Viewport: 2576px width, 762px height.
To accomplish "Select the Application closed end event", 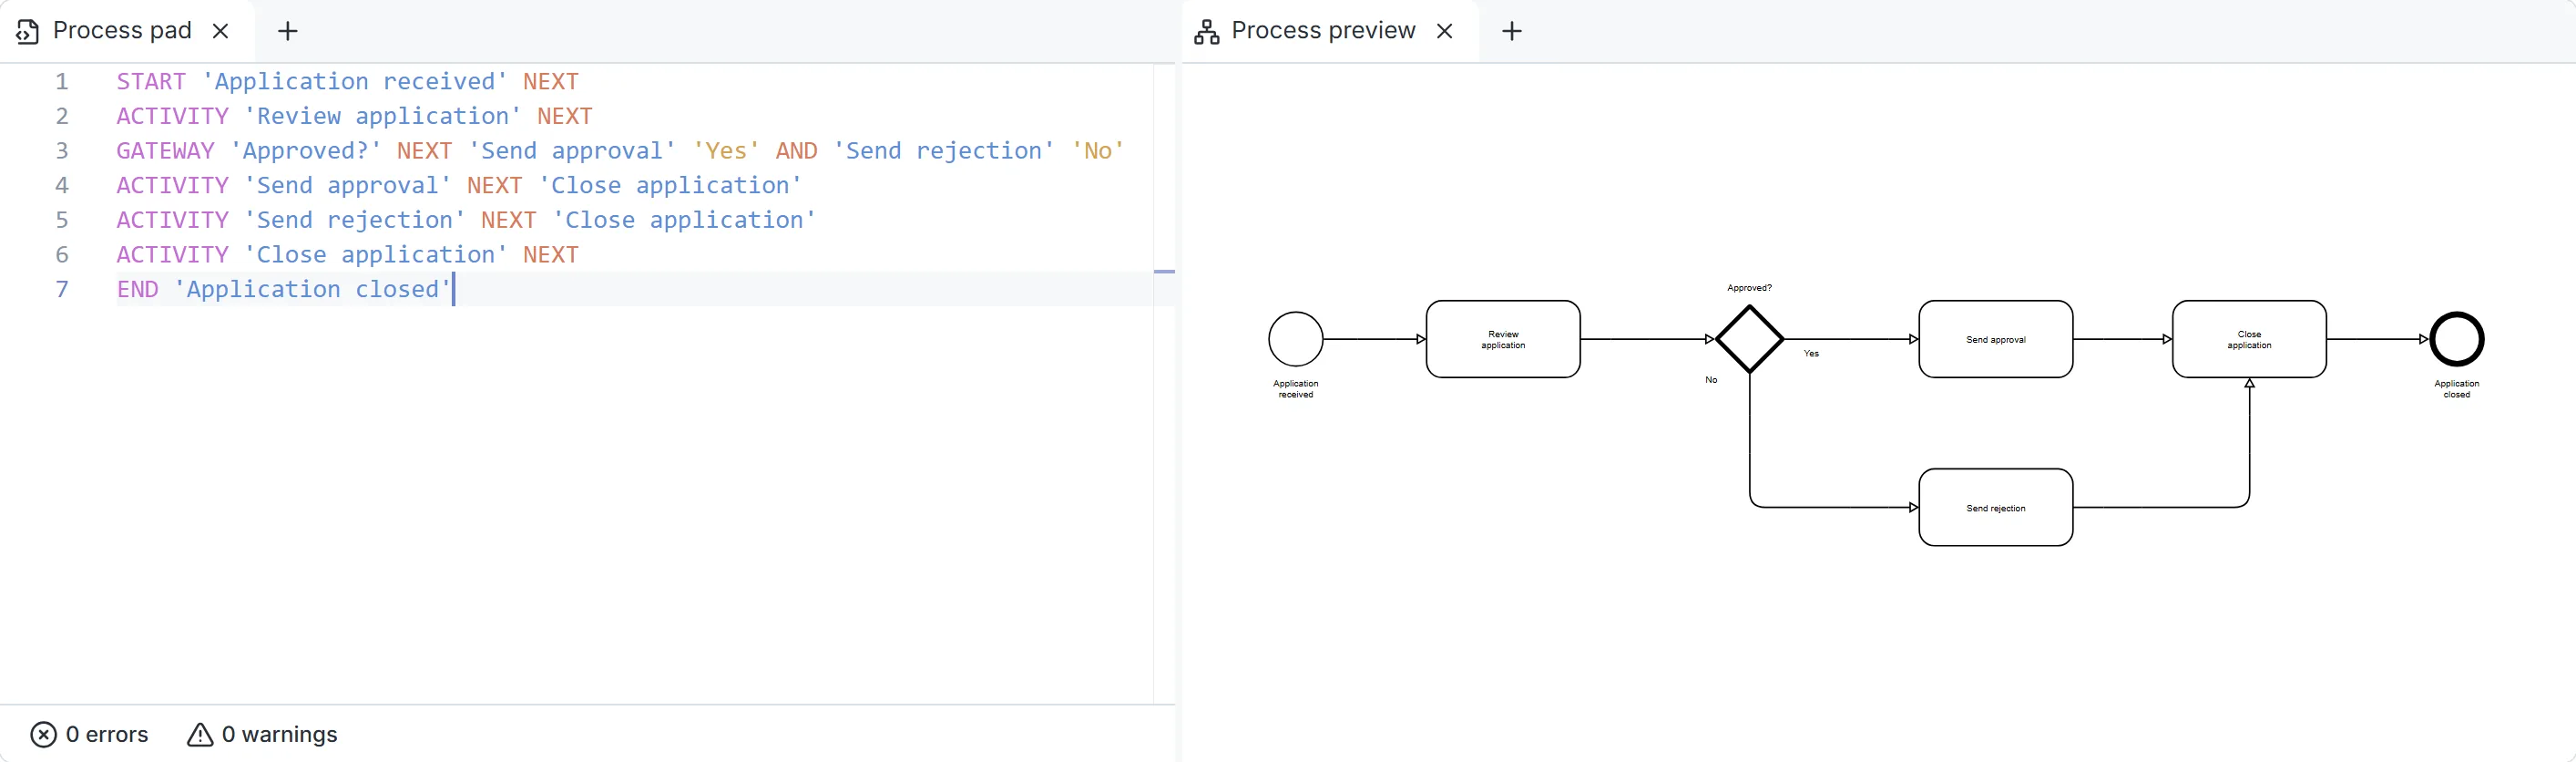I will tap(2457, 339).
